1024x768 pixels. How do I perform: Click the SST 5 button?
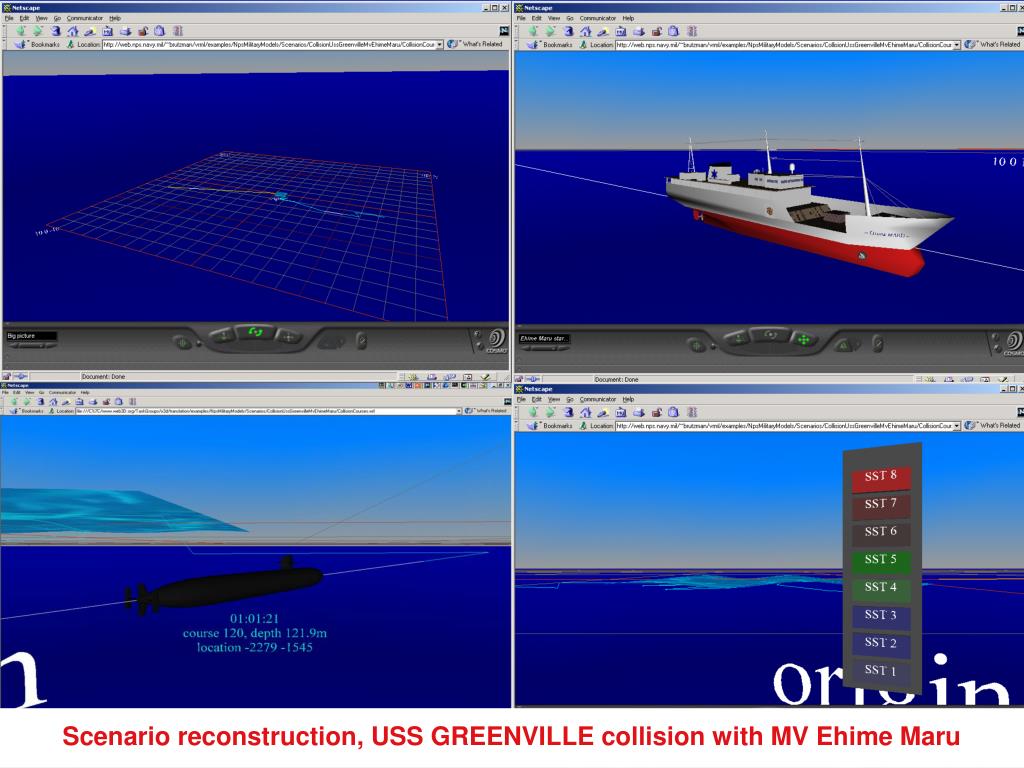[x=881, y=560]
